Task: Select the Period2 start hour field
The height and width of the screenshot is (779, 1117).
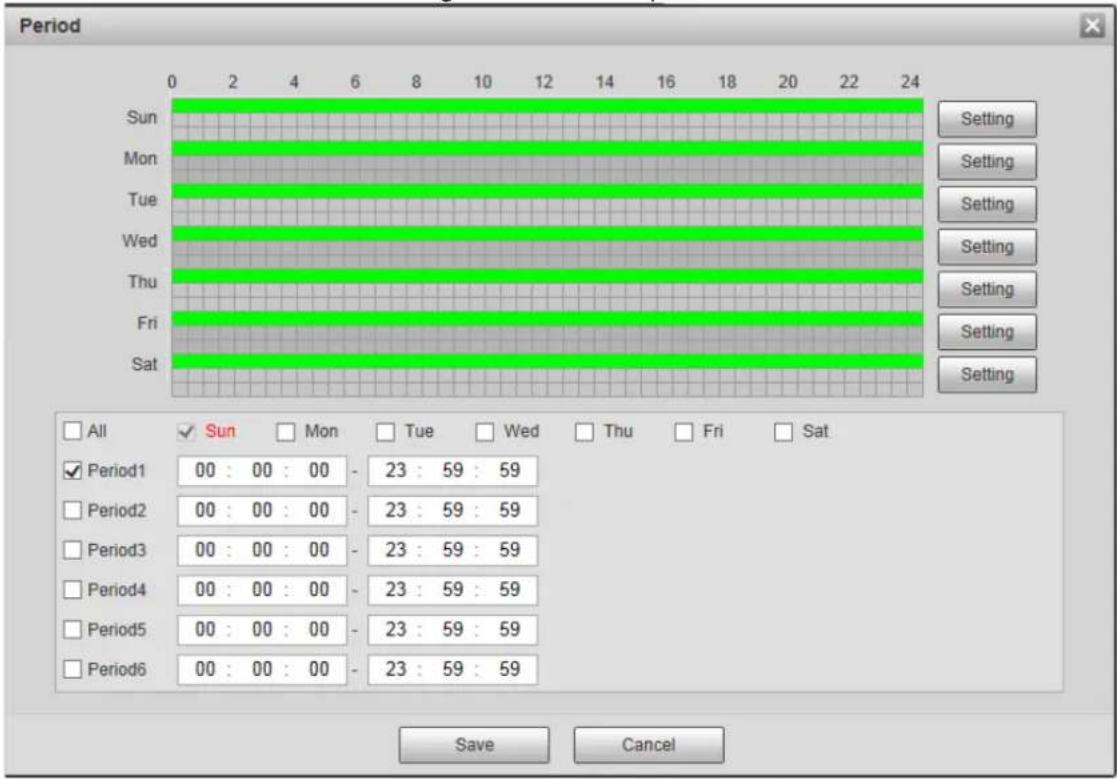Action: coord(205,511)
